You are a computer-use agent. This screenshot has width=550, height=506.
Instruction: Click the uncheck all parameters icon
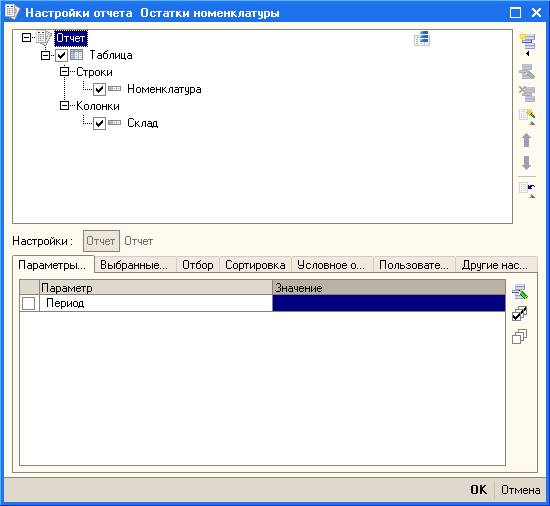click(x=519, y=337)
